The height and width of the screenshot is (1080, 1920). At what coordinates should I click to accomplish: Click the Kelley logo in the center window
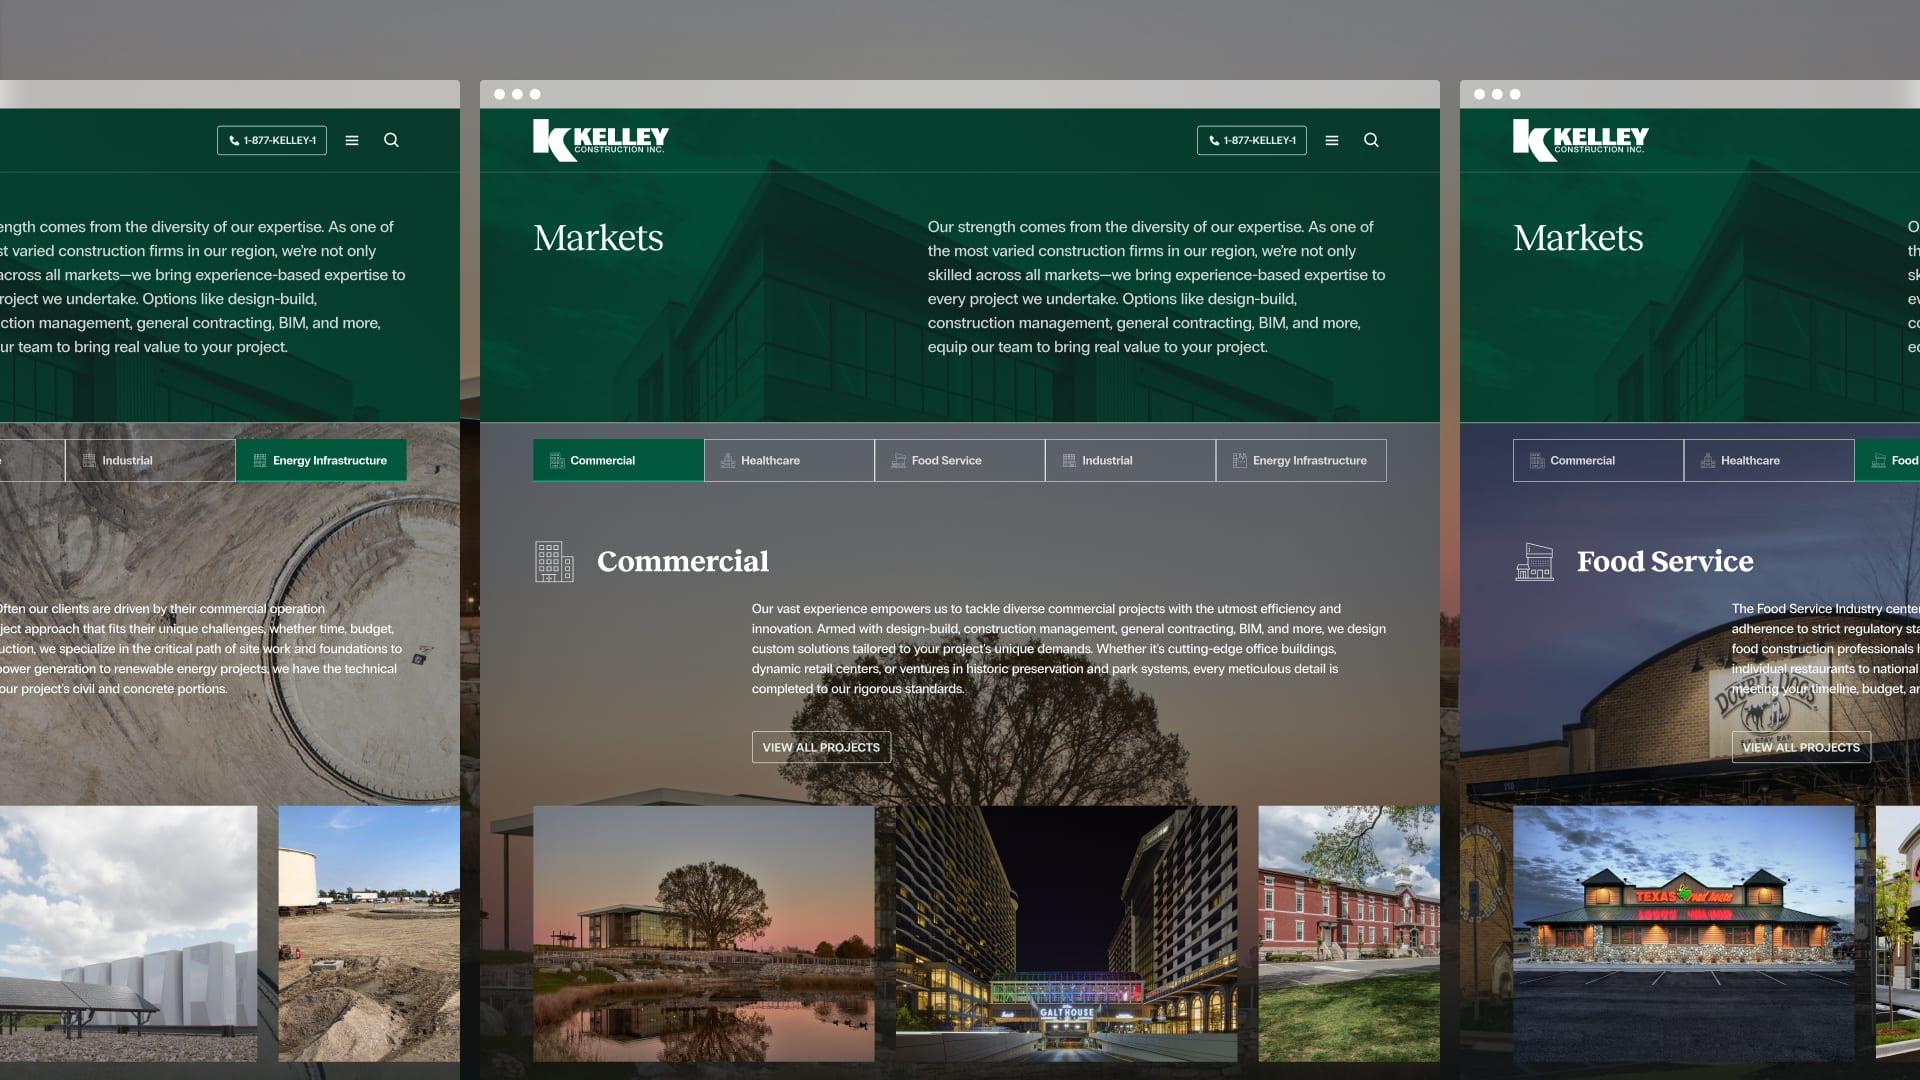[600, 140]
